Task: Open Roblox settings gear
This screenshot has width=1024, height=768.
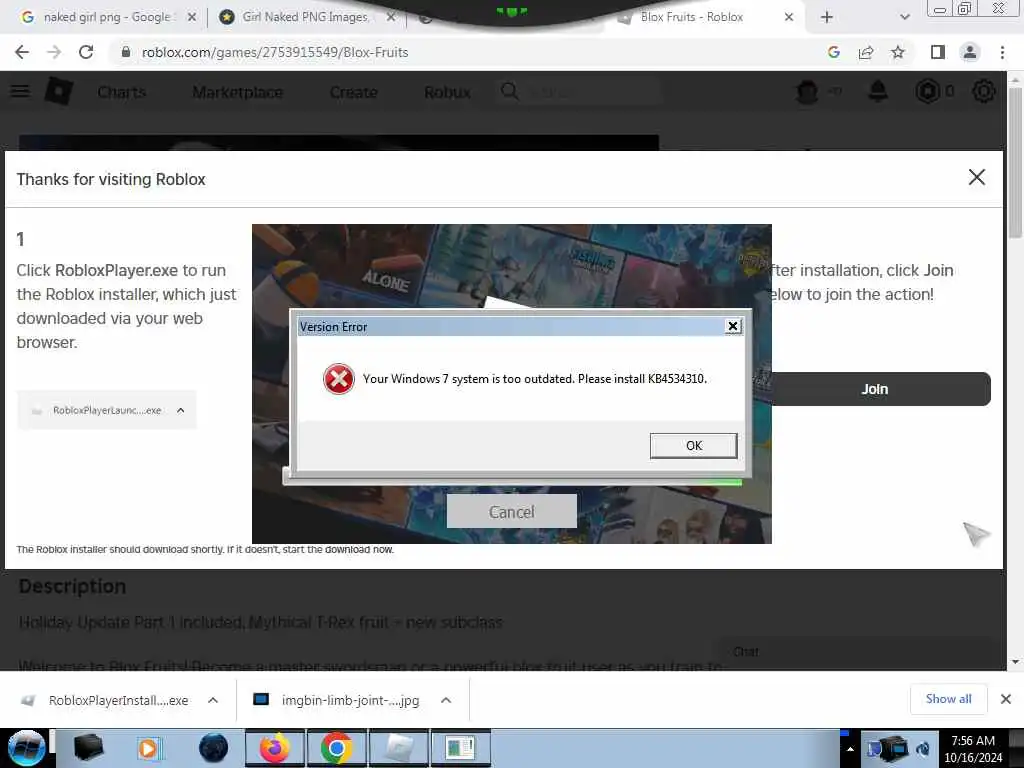Action: tap(984, 91)
